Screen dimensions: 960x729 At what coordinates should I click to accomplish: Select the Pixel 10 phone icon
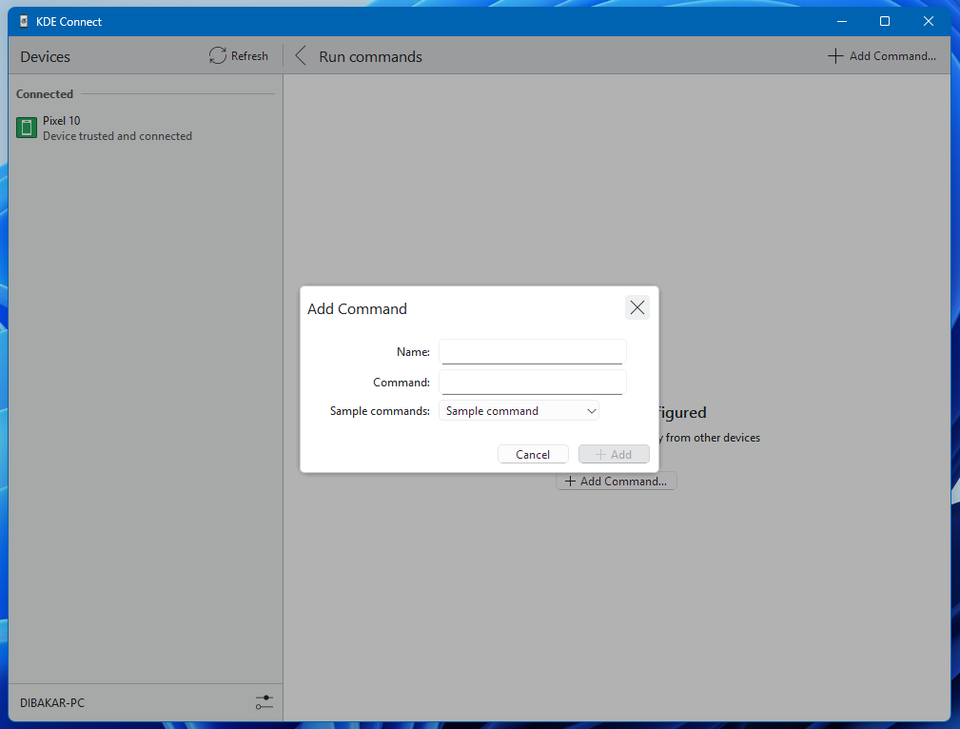(x=25, y=127)
